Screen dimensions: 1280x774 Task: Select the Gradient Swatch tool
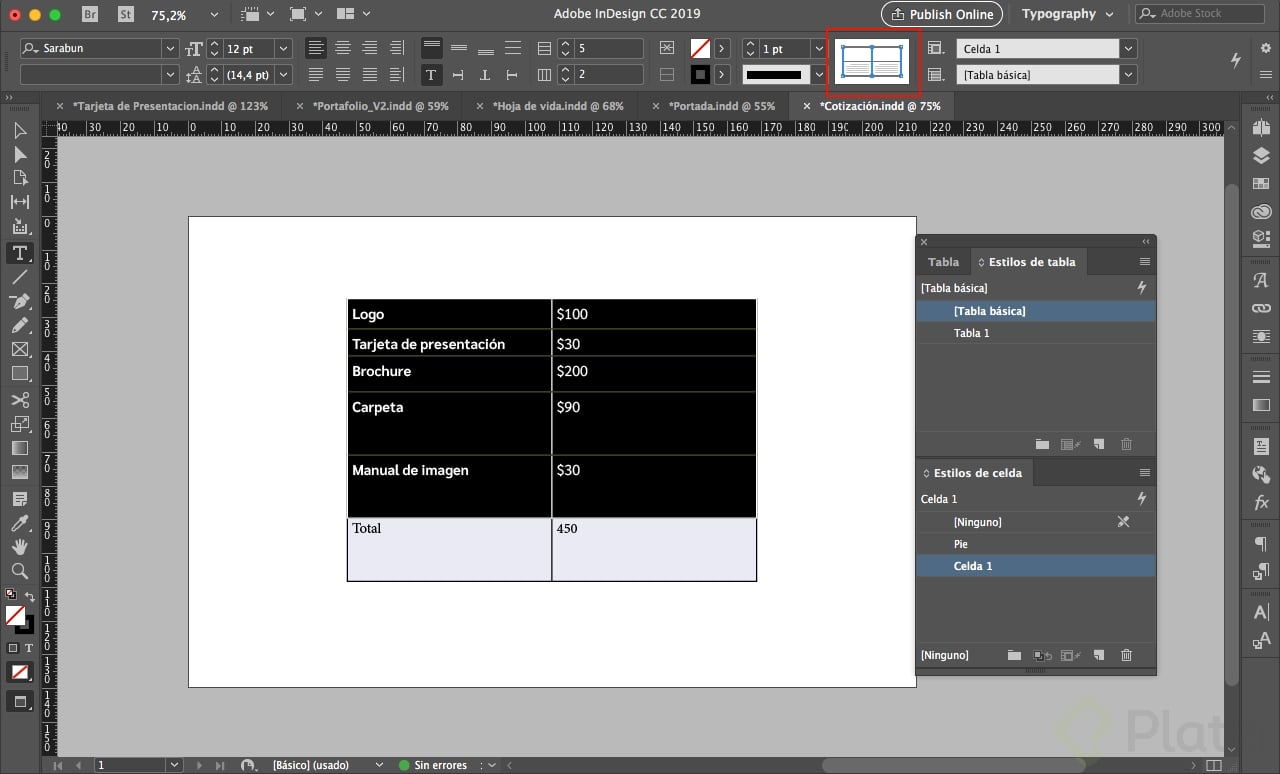[19, 448]
